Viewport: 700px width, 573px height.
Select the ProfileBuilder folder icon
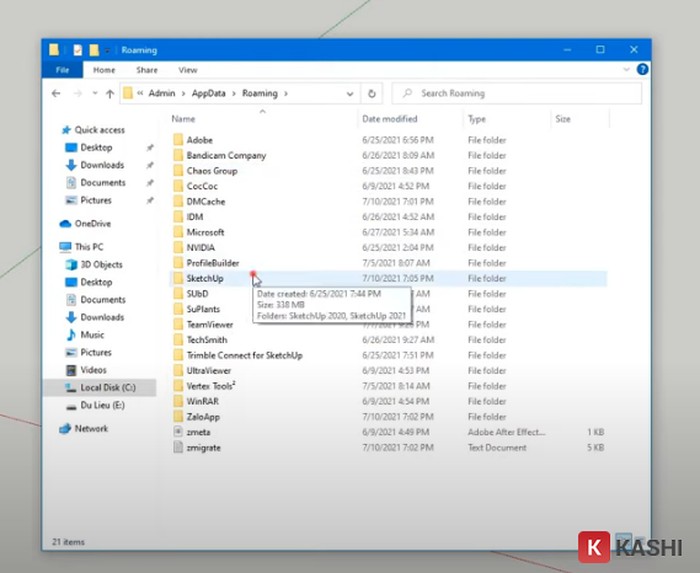tap(178, 263)
